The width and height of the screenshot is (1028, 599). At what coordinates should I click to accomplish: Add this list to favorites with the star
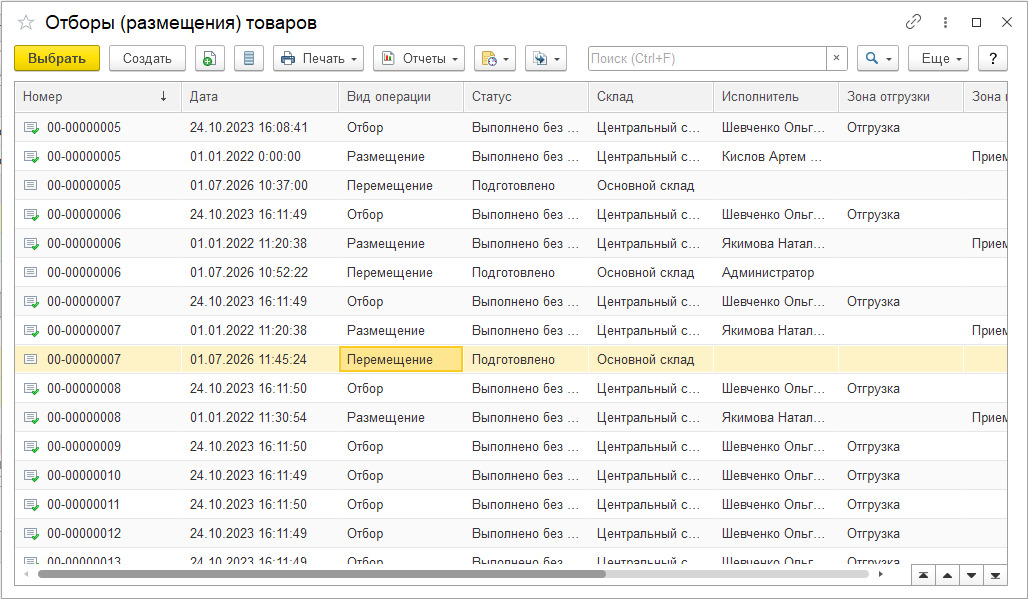[x=26, y=23]
